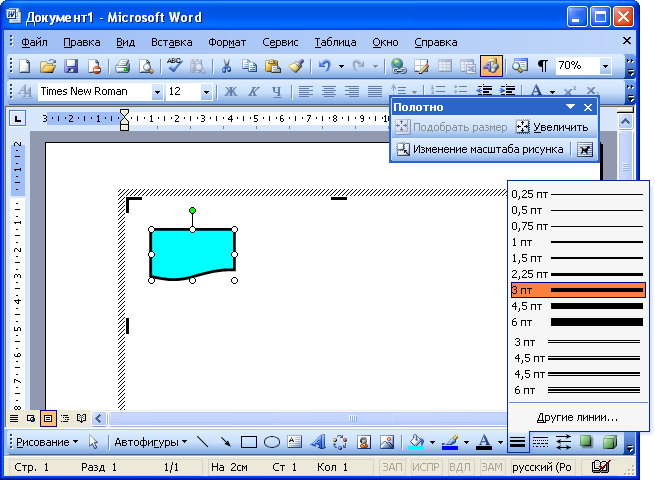Image resolution: width=655 pixels, height=480 pixels.
Task: Open the Файл menu
Action: tap(34, 42)
